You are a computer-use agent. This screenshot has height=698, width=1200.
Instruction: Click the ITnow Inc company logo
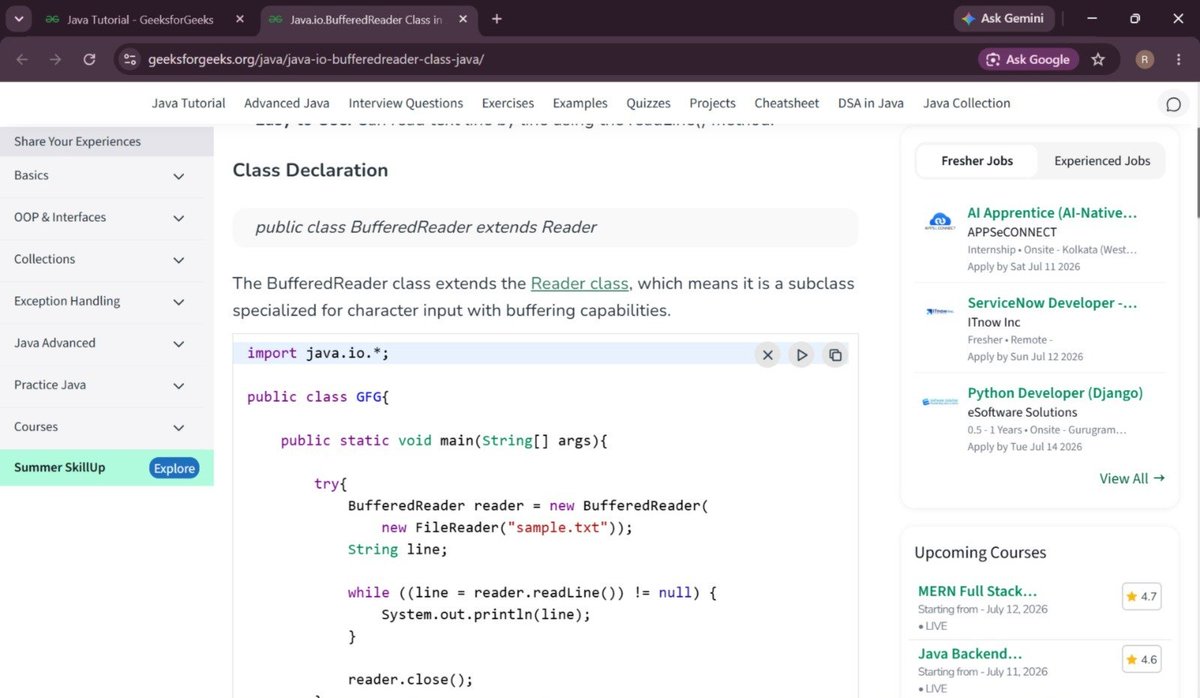tap(940, 312)
